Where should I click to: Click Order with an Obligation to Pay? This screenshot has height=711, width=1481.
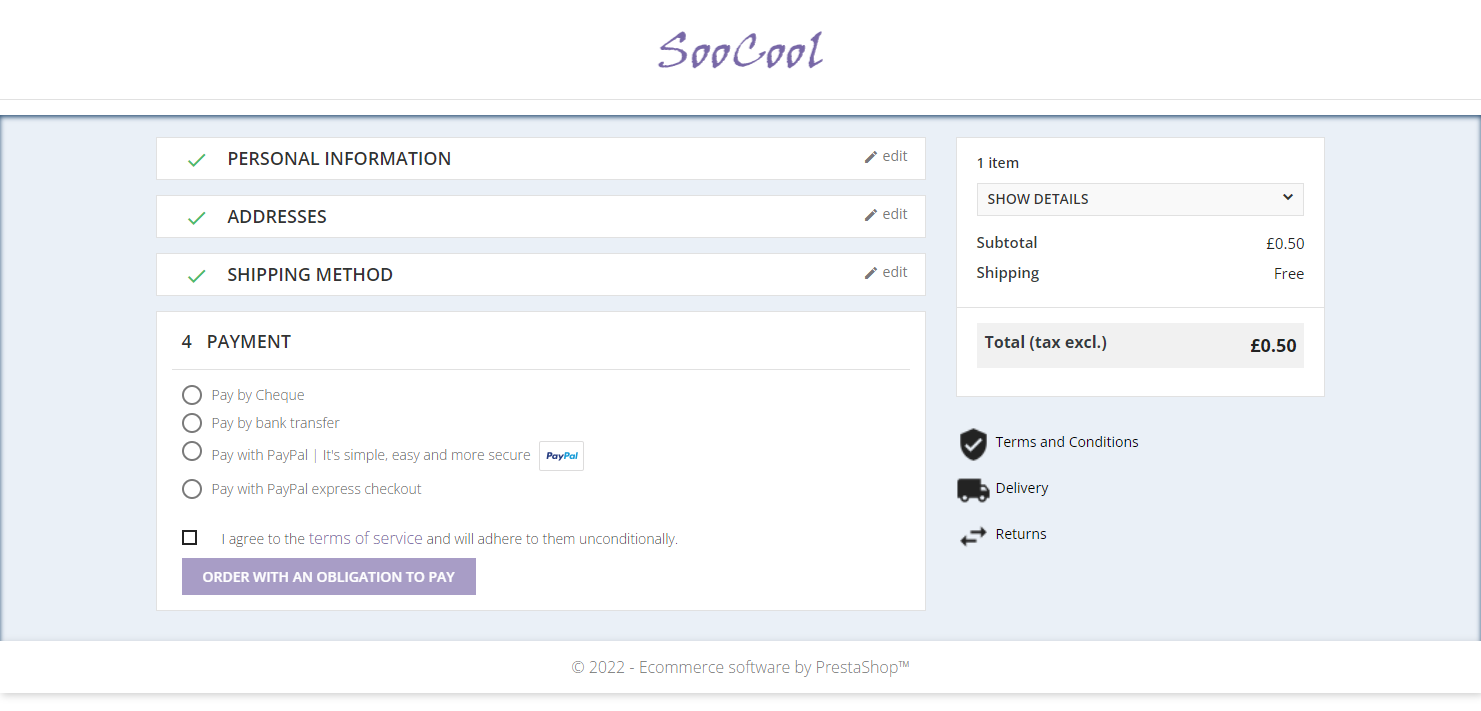329,577
